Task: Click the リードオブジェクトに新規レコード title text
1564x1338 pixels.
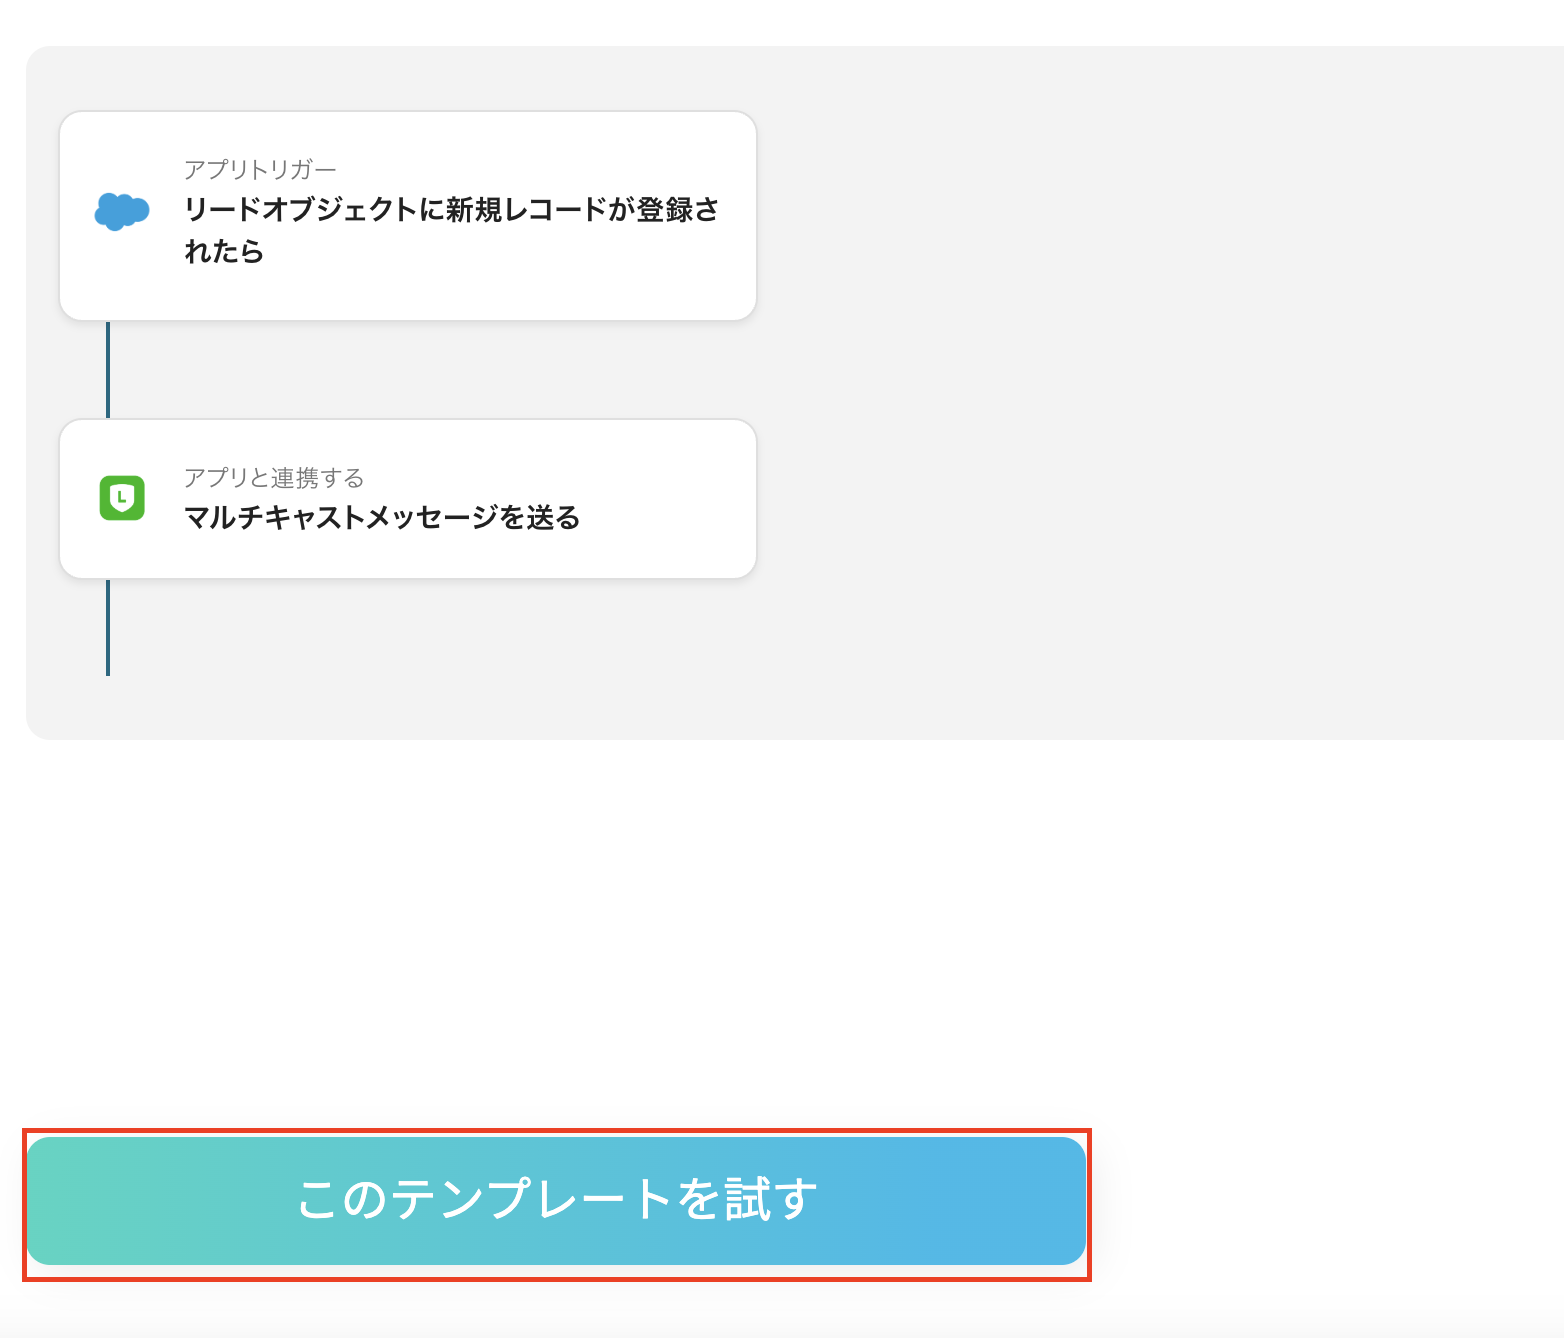Action: [x=451, y=210]
